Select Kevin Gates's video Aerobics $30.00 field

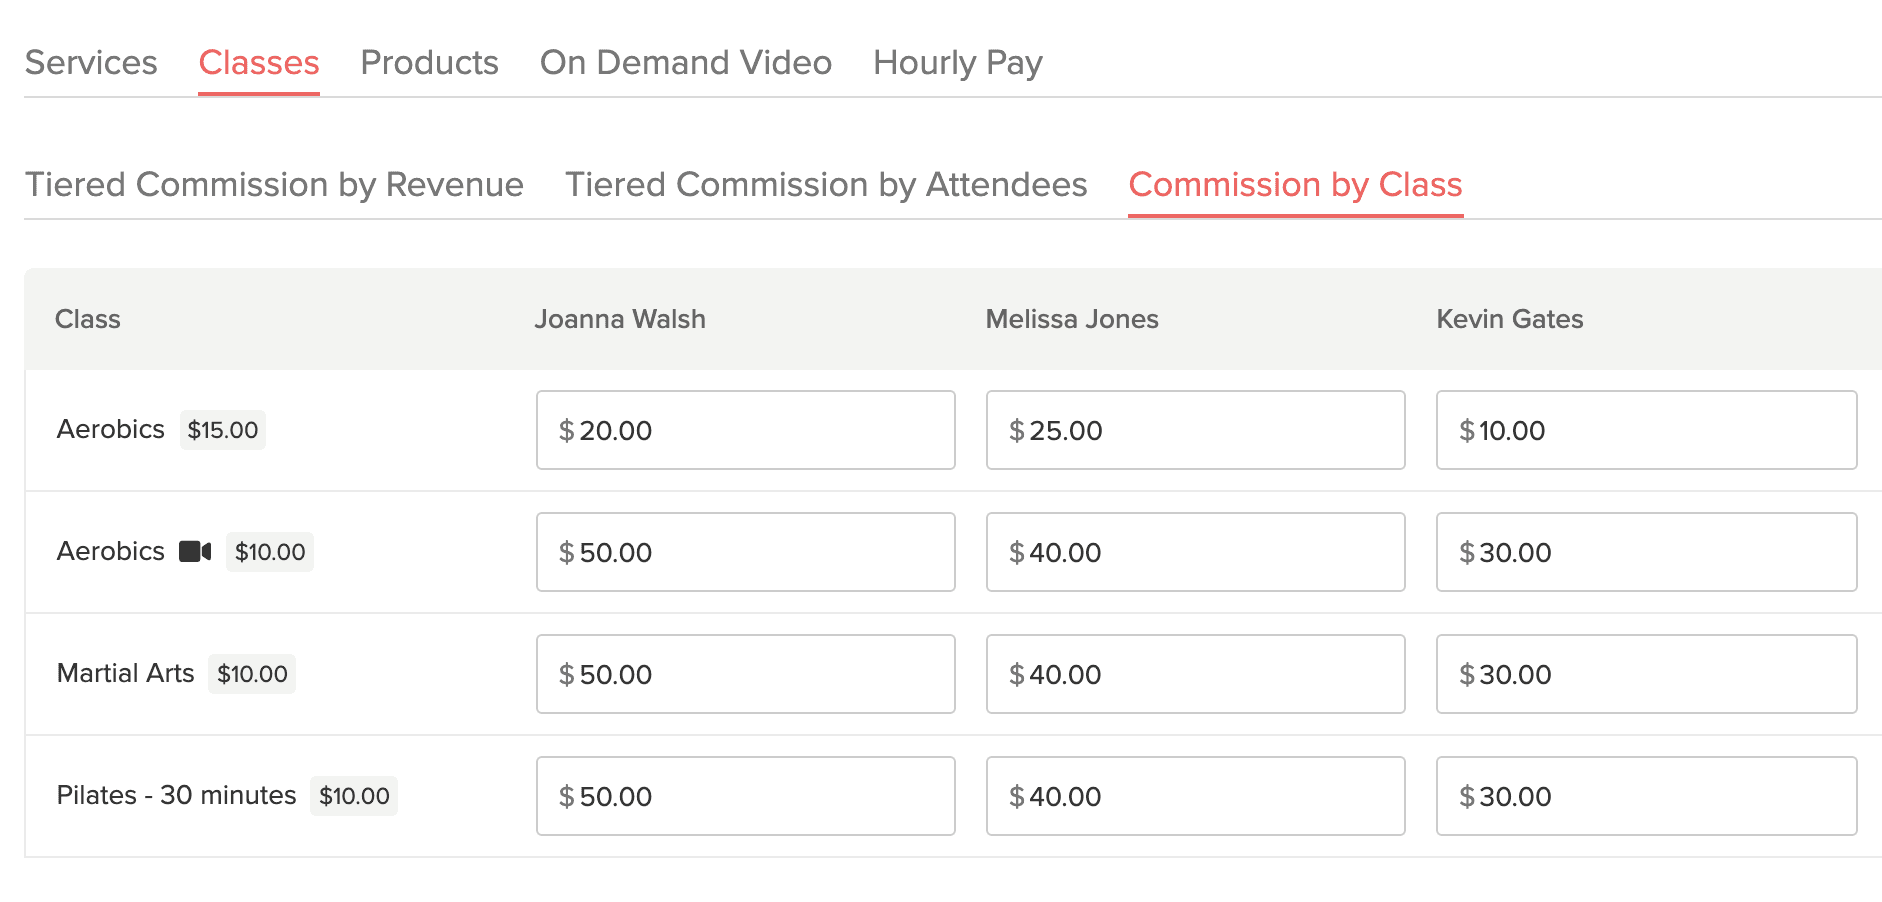pos(1645,552)
